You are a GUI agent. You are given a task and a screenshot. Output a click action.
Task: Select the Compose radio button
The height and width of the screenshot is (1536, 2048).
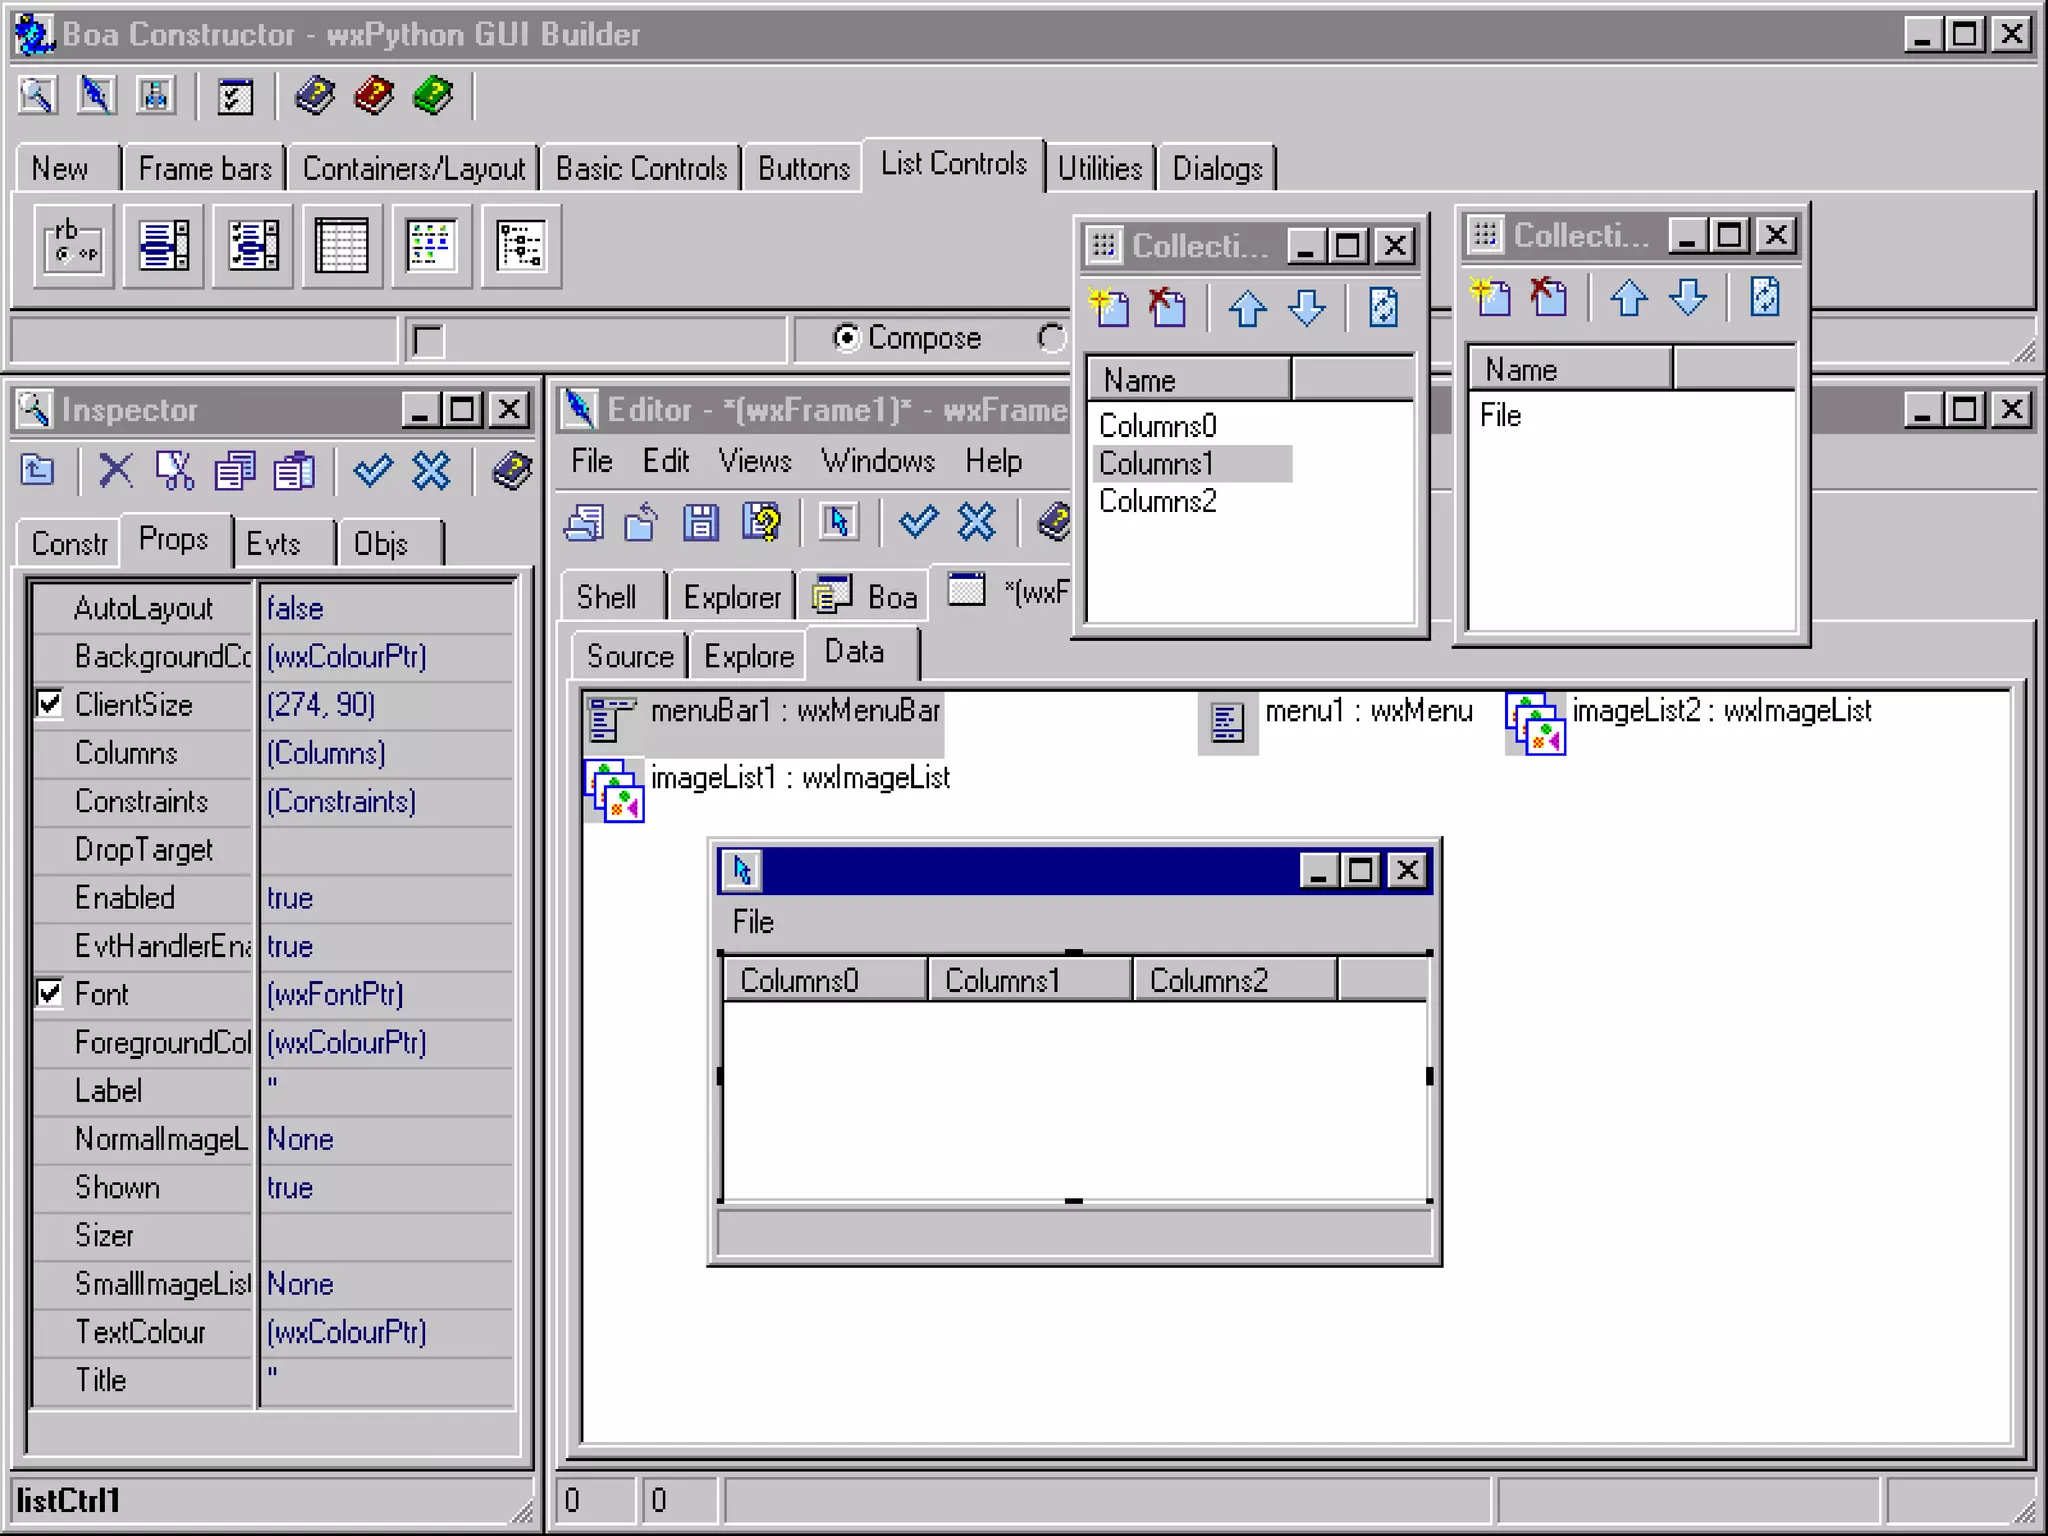pos(847,338)
